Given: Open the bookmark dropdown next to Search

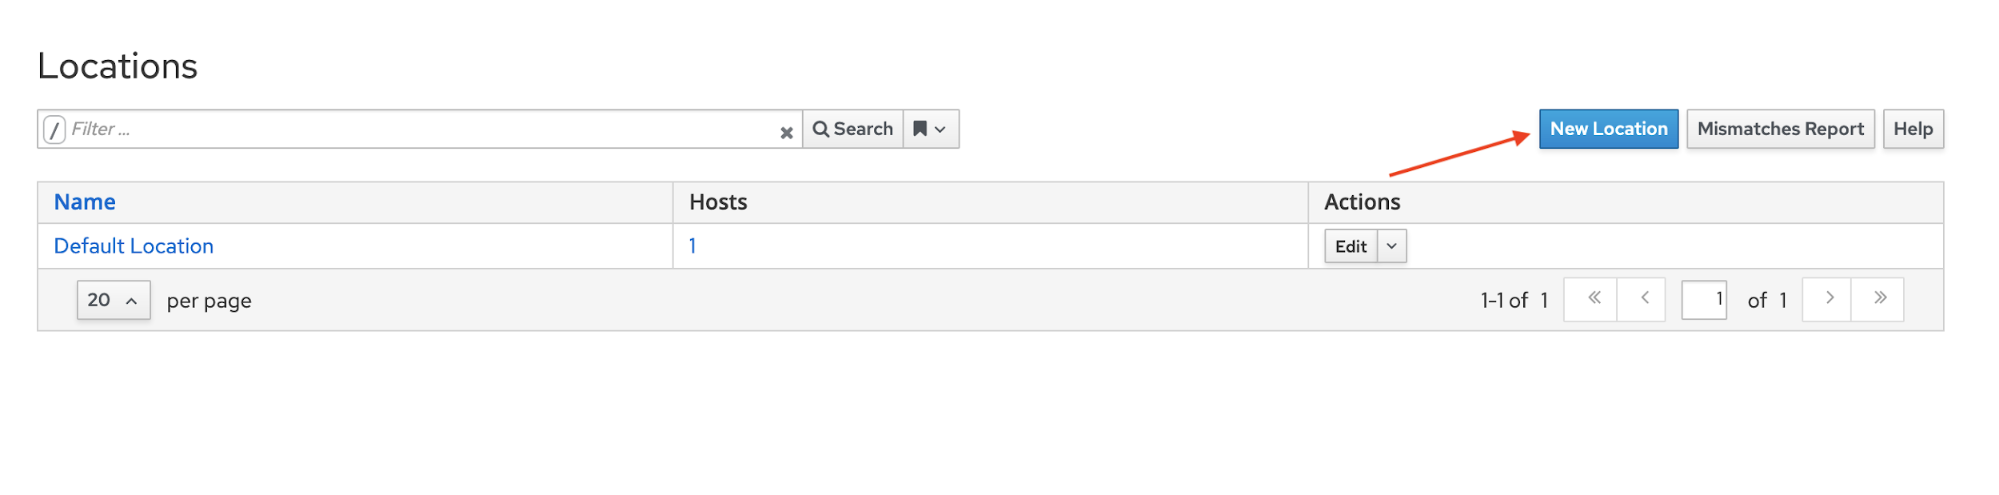Looking at the screenshot, I should 930,129.
